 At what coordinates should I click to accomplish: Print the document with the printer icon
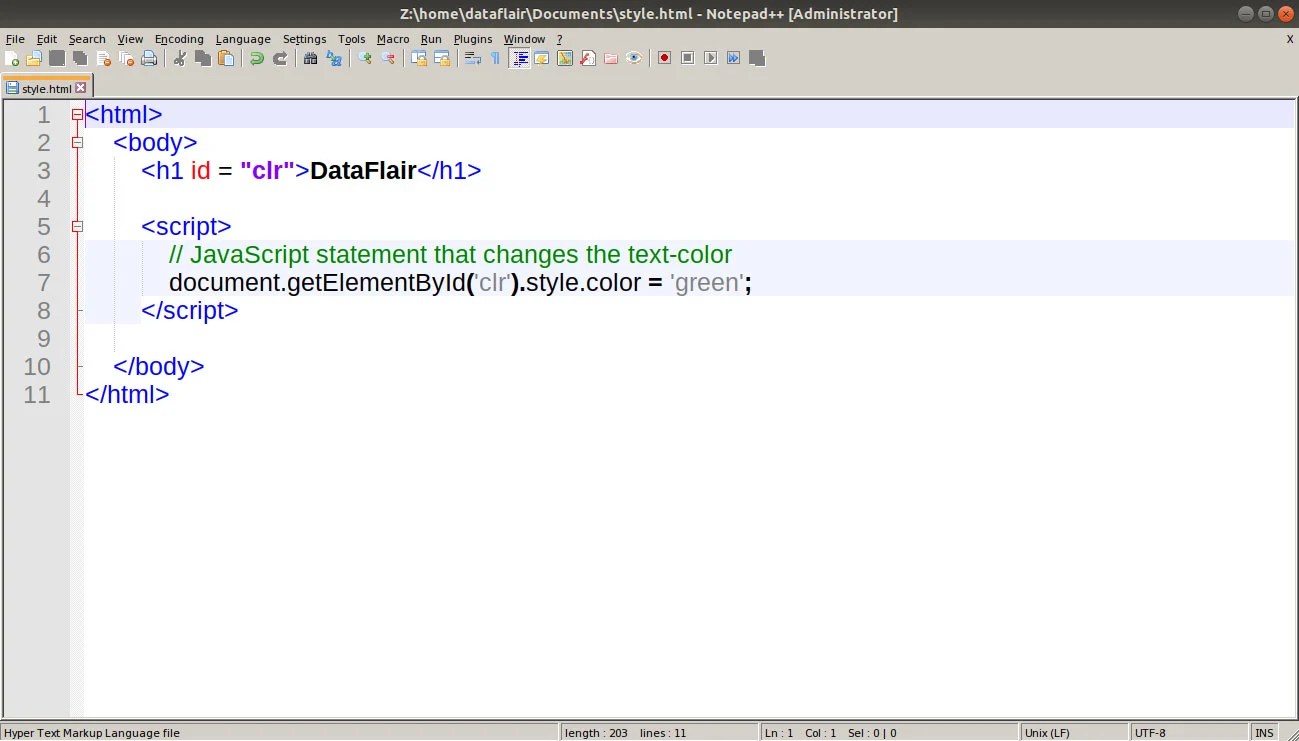(149, 58)
